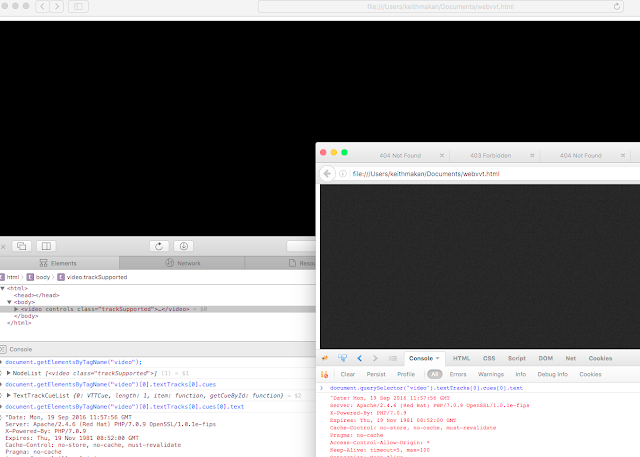Open the Network tab in Web Inspector
Viewport: 640px width, 457px height.
pyautogui.click(x=182, y=263)
